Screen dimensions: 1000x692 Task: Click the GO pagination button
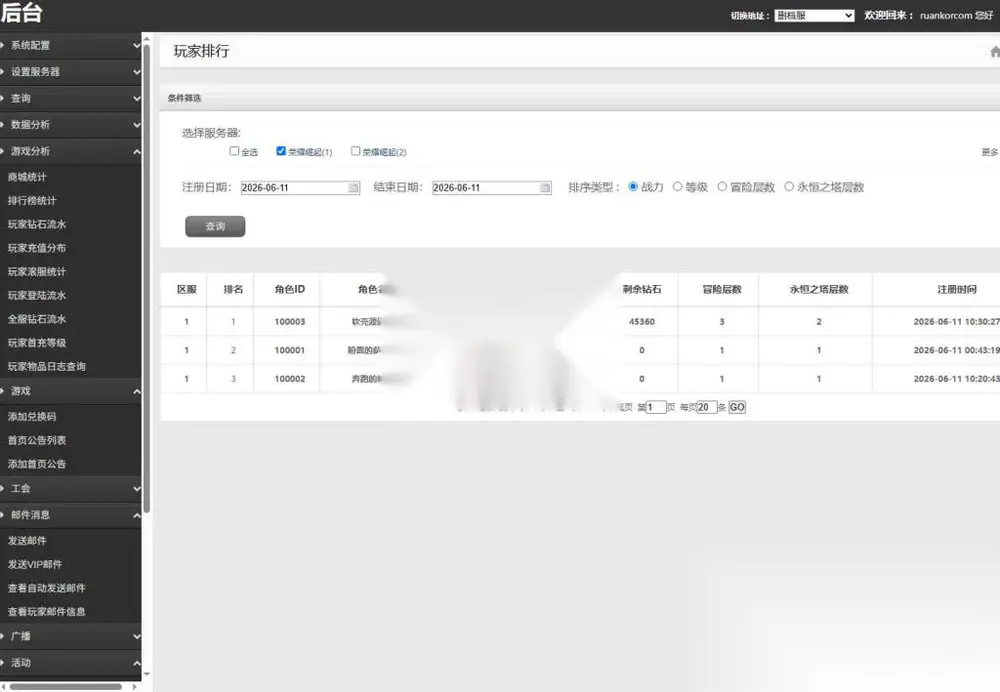click(x=737, y=407)
